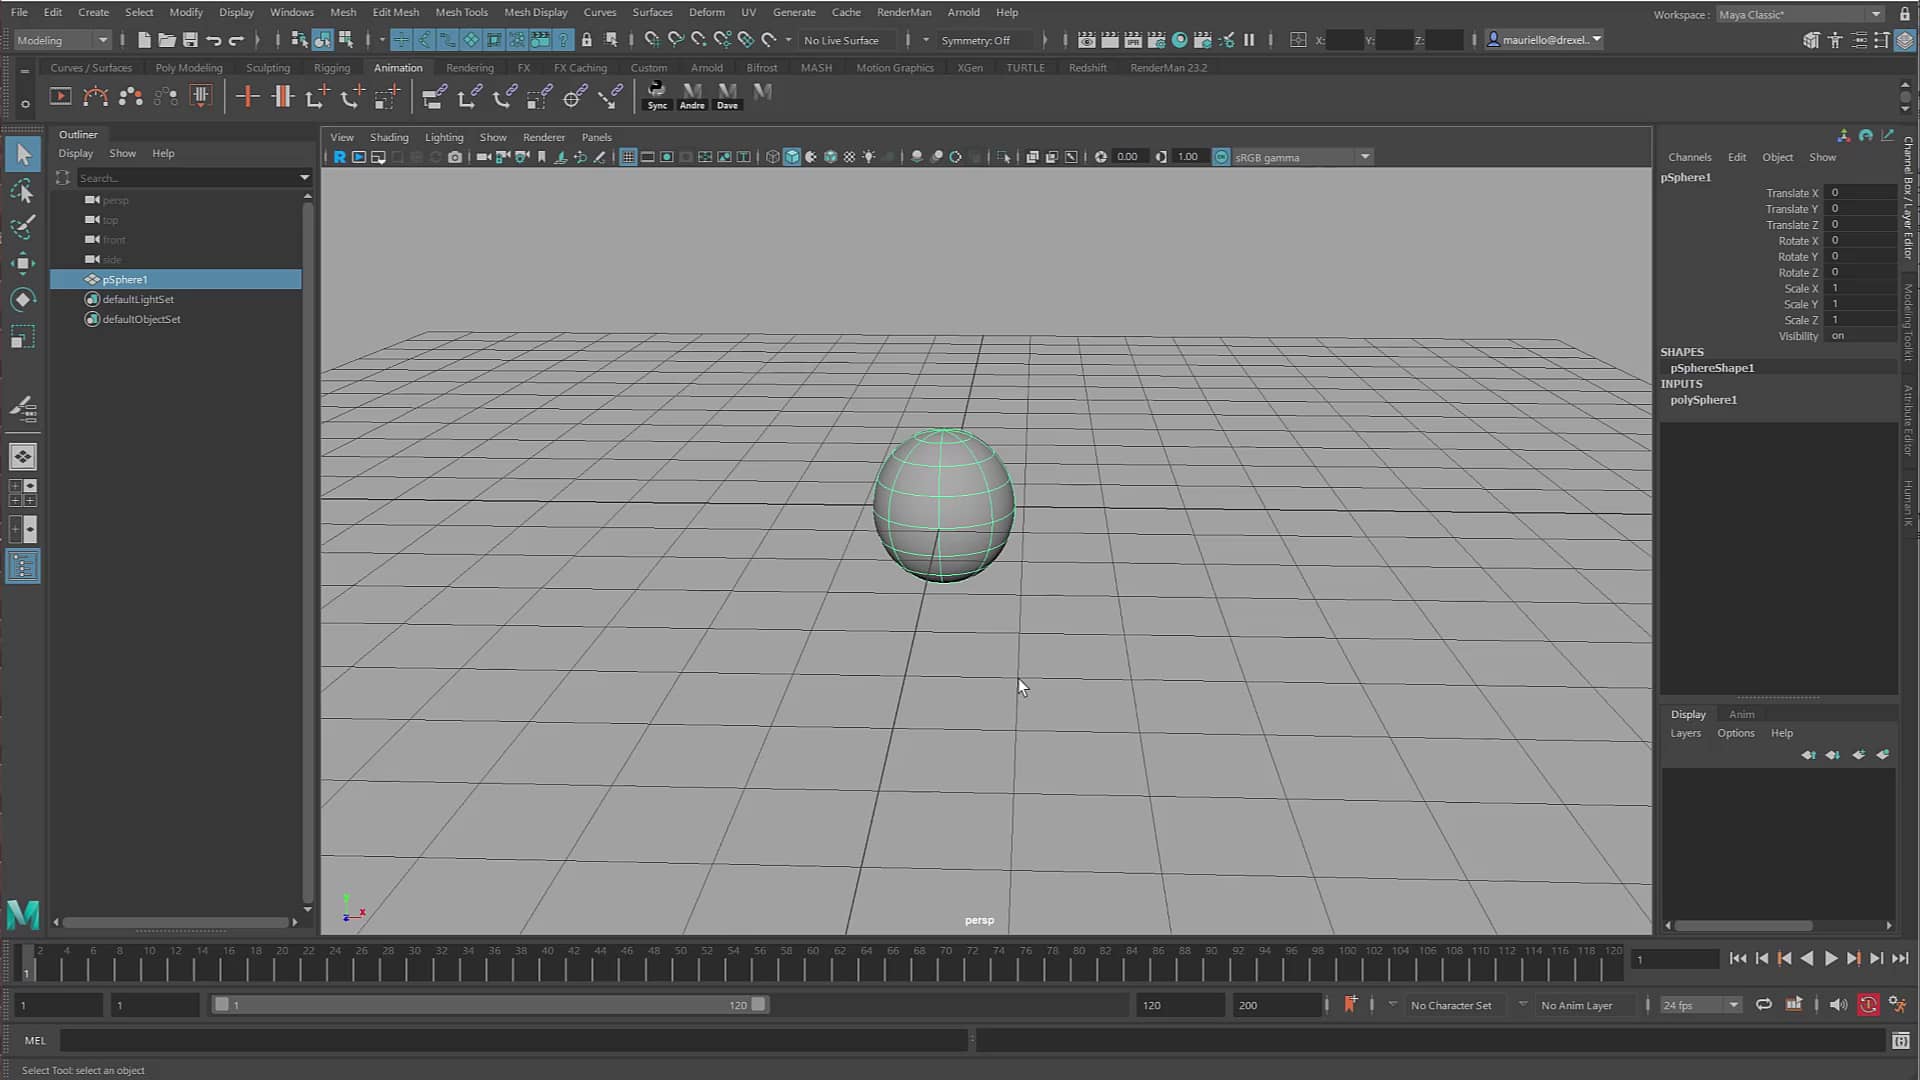
Task: Click the Sync shelf button
Action: (657, 95)
